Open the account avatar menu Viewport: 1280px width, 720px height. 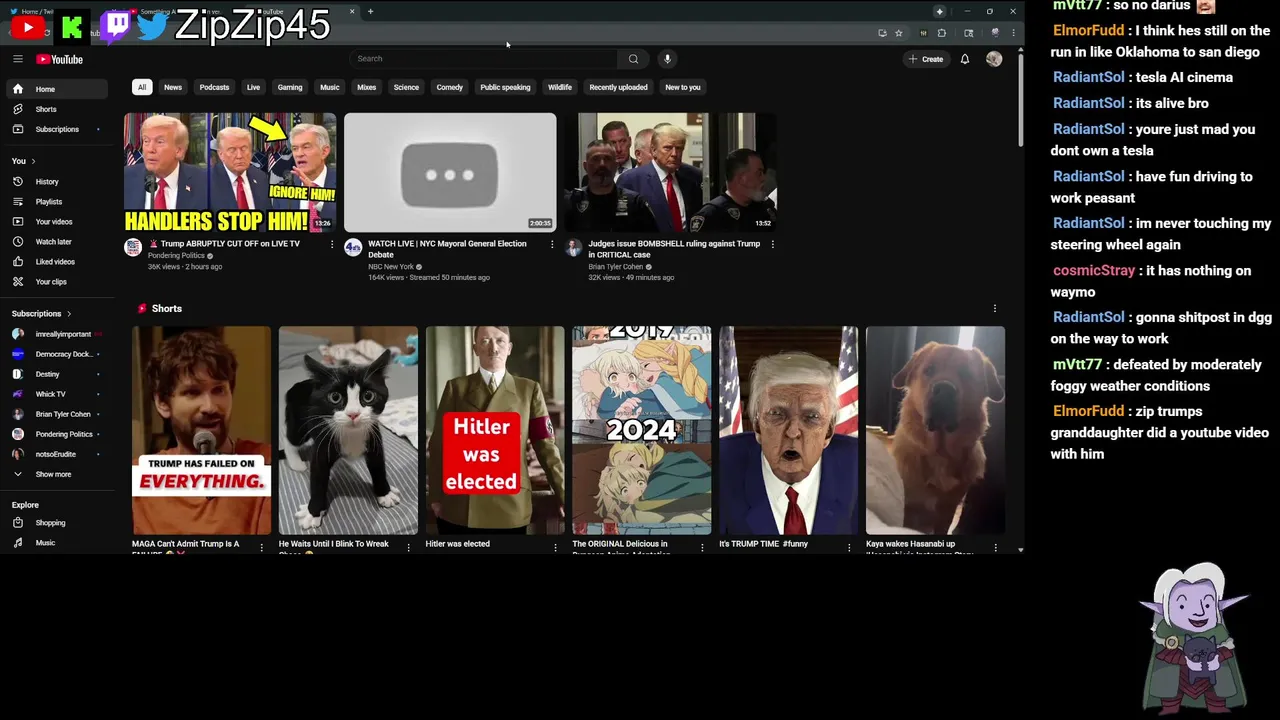[x=994, y=59]
